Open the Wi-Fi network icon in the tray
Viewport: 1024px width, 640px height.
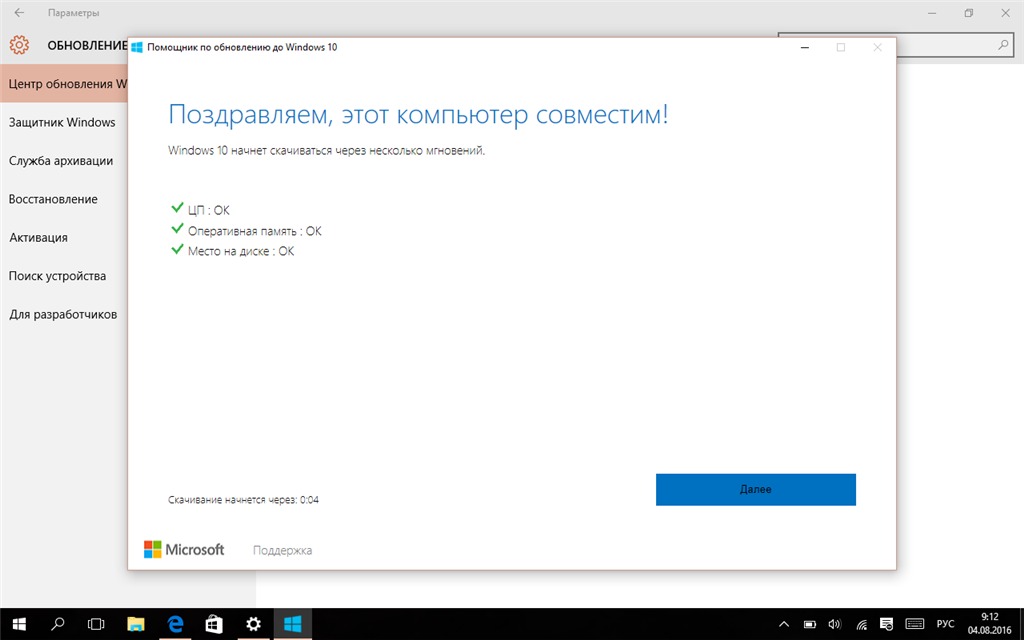[x=861, y=624]
